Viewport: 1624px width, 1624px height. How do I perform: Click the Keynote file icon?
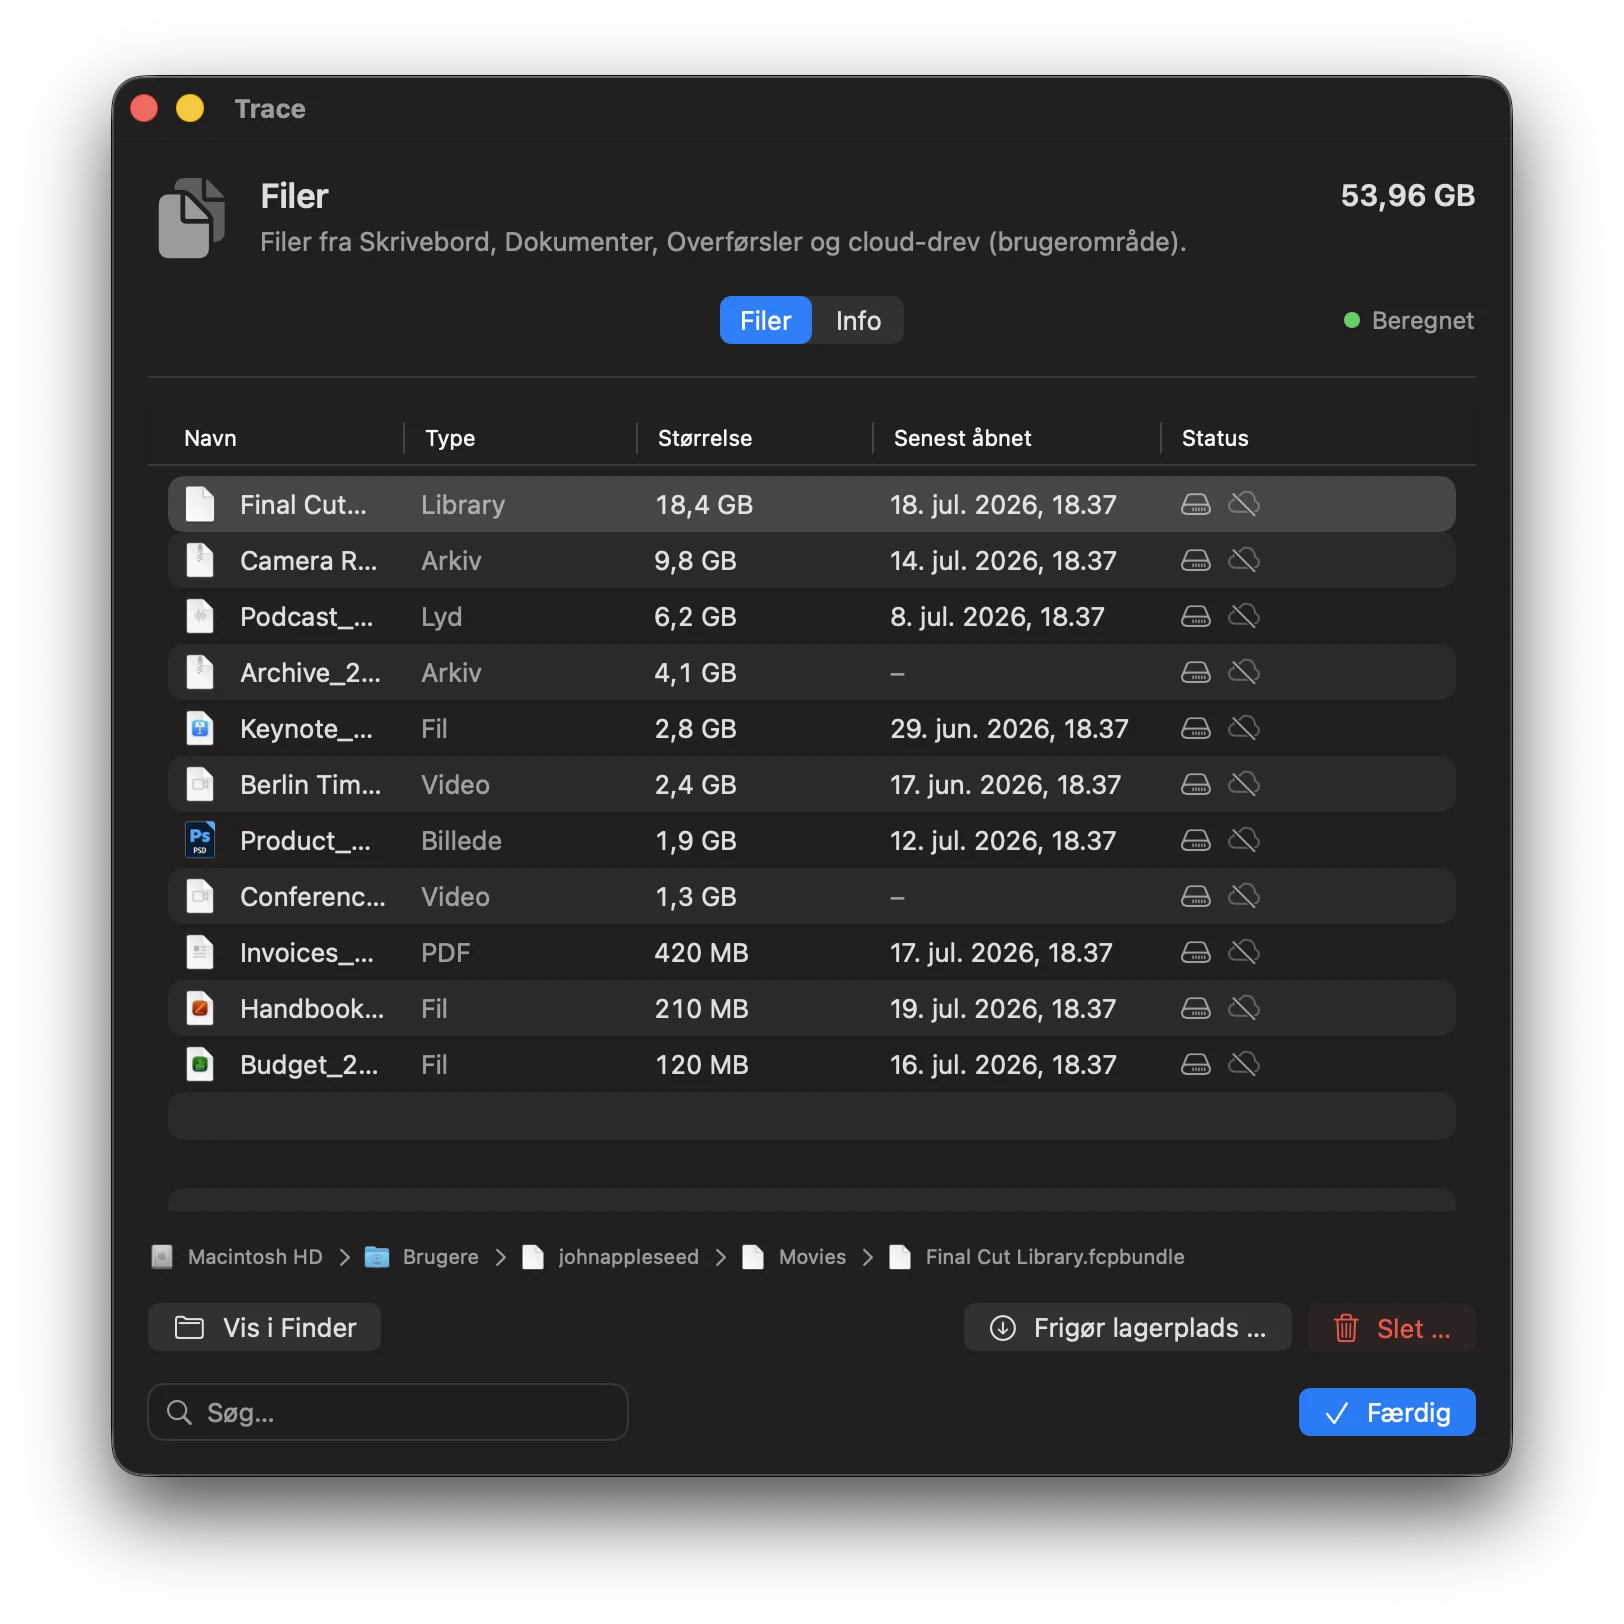coord(200,728)
